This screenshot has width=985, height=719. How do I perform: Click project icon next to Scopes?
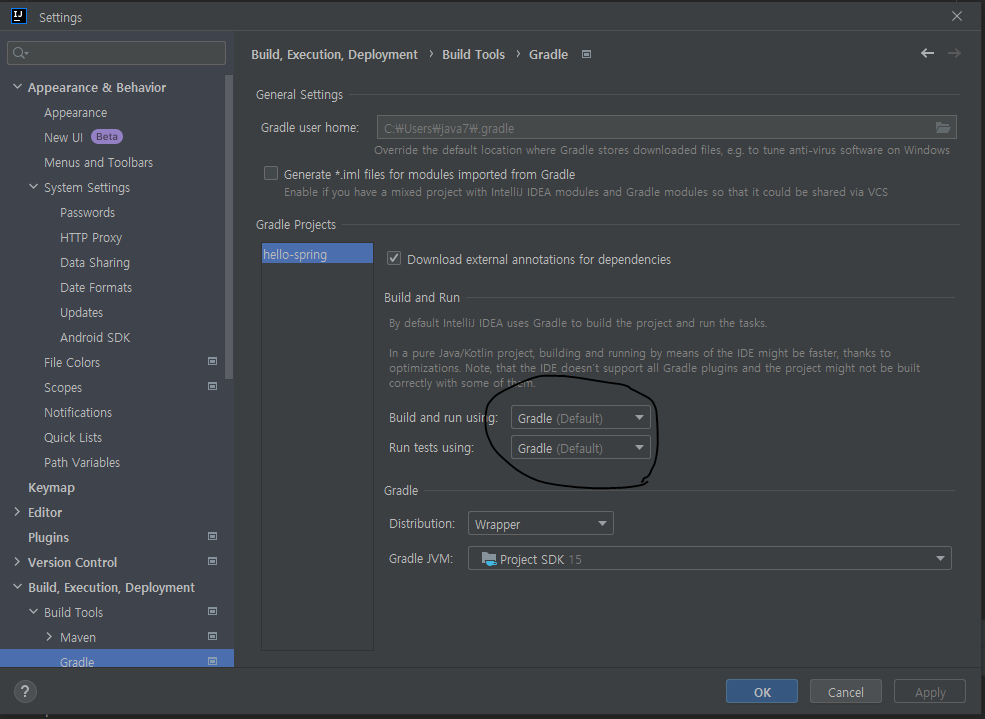[x=212, y=387]
